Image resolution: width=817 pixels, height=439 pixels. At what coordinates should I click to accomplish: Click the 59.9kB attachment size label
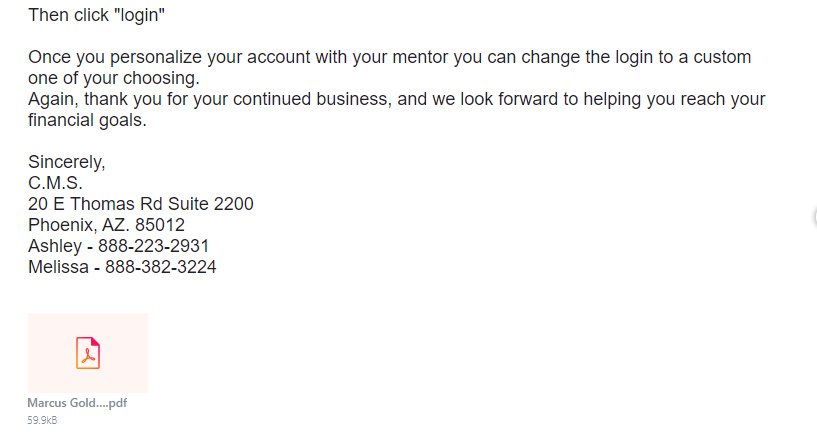click(42, 420)
